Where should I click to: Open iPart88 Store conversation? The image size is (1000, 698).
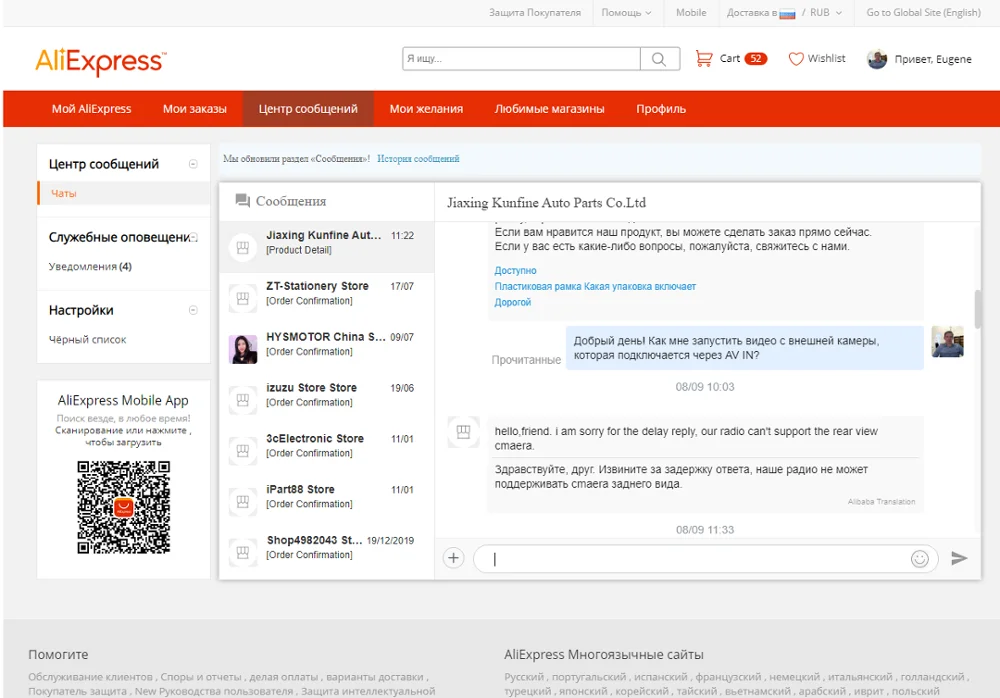[x=327, y=501]
